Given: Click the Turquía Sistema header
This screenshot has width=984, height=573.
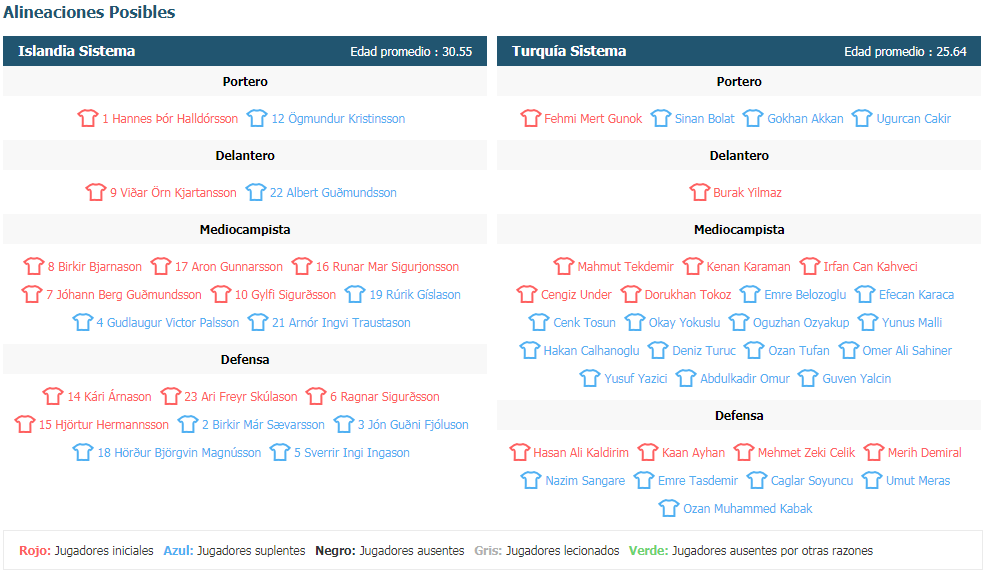Looking at the screenshot, I should [739, 51].
